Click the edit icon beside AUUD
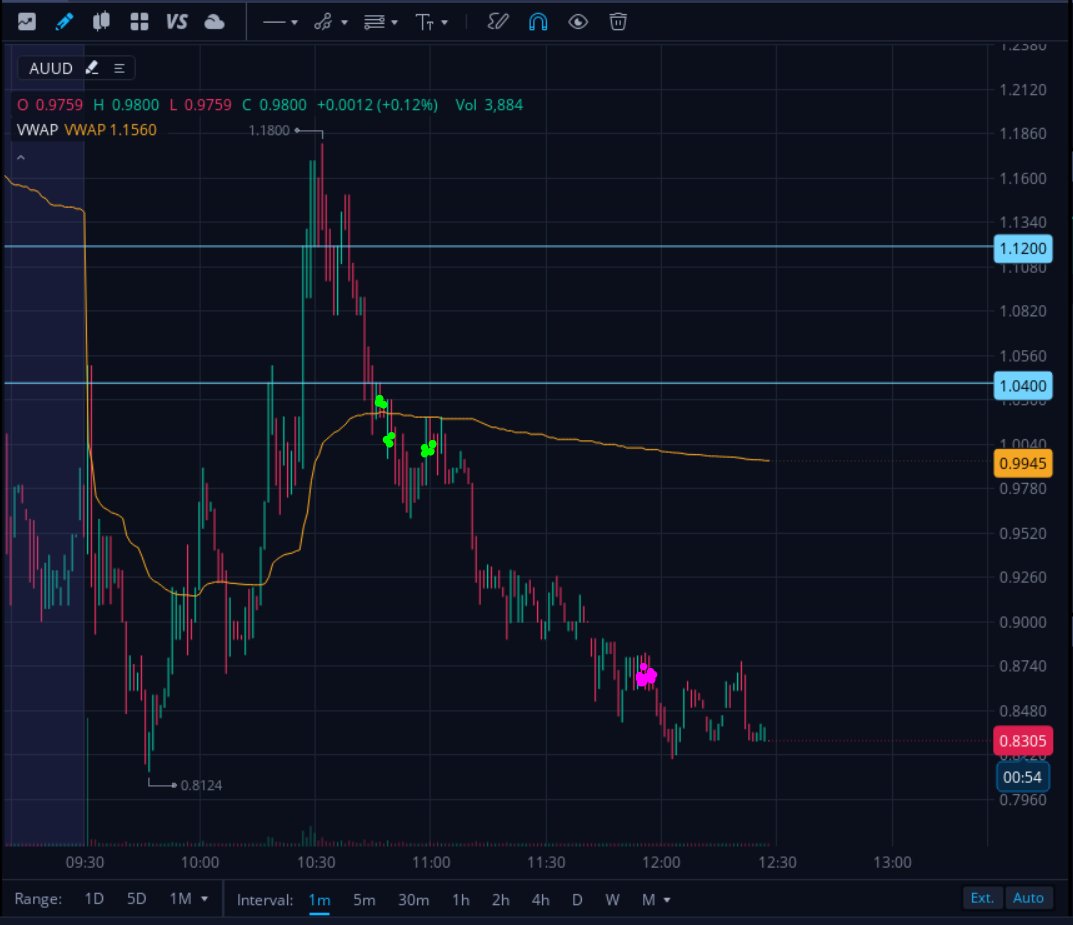Viewport: 1073px width, 925px height. coord(92,68)
